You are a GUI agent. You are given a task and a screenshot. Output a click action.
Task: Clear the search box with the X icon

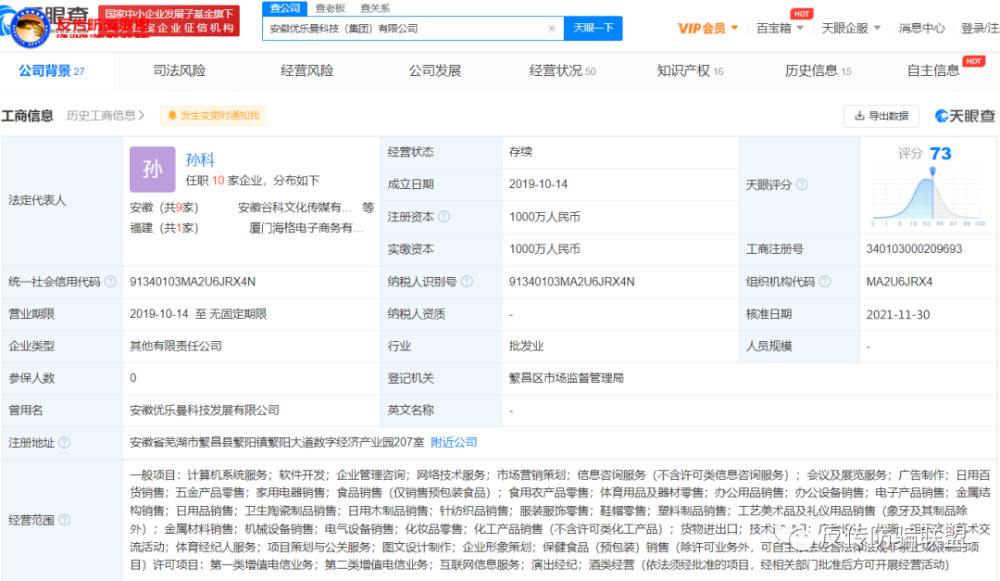point(552,28)
